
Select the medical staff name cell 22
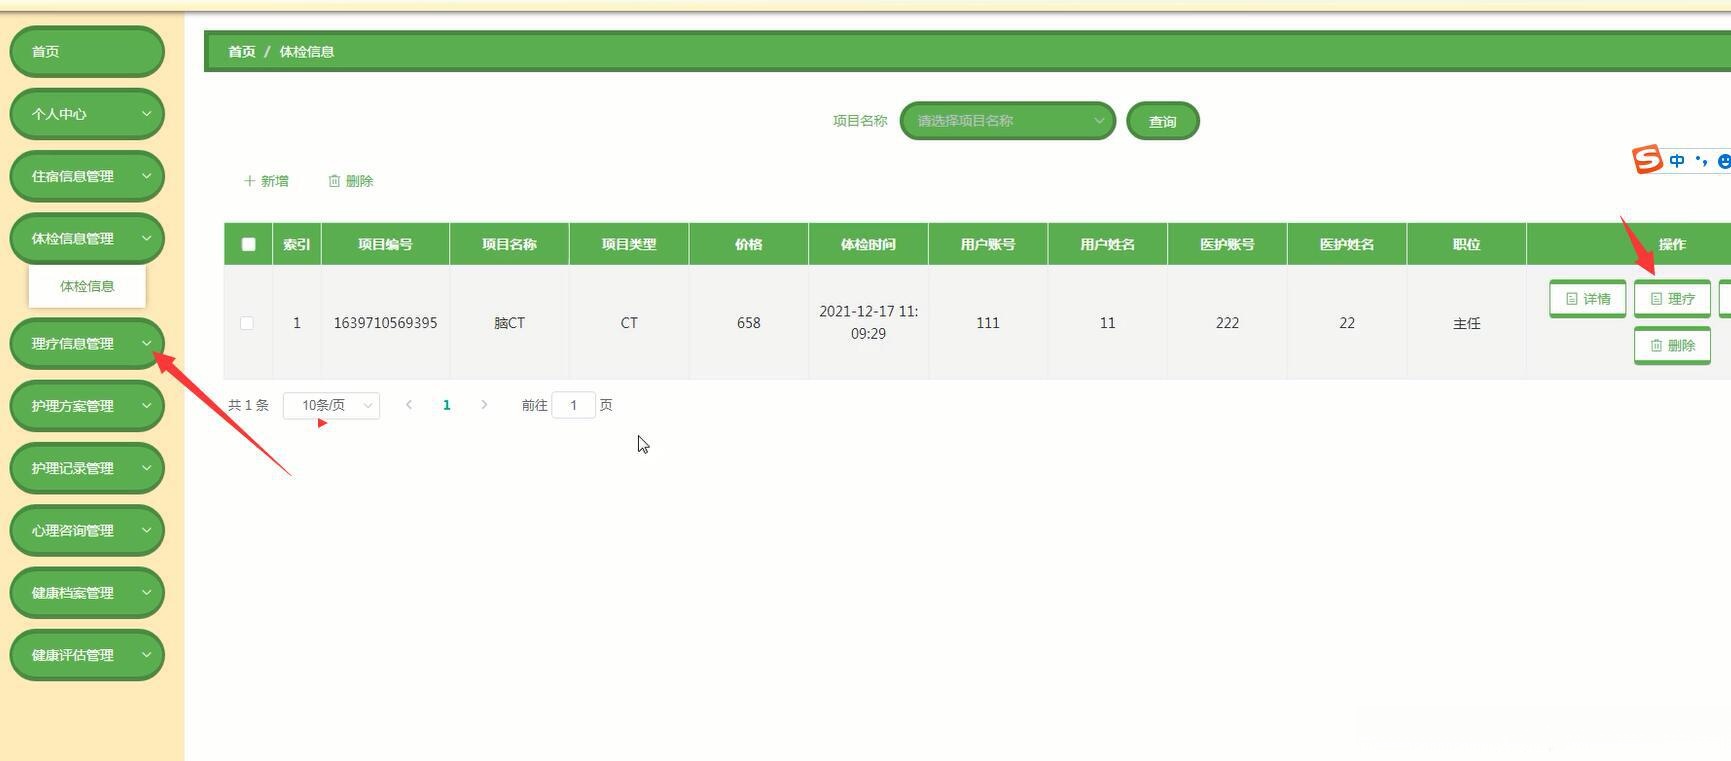1347,323
